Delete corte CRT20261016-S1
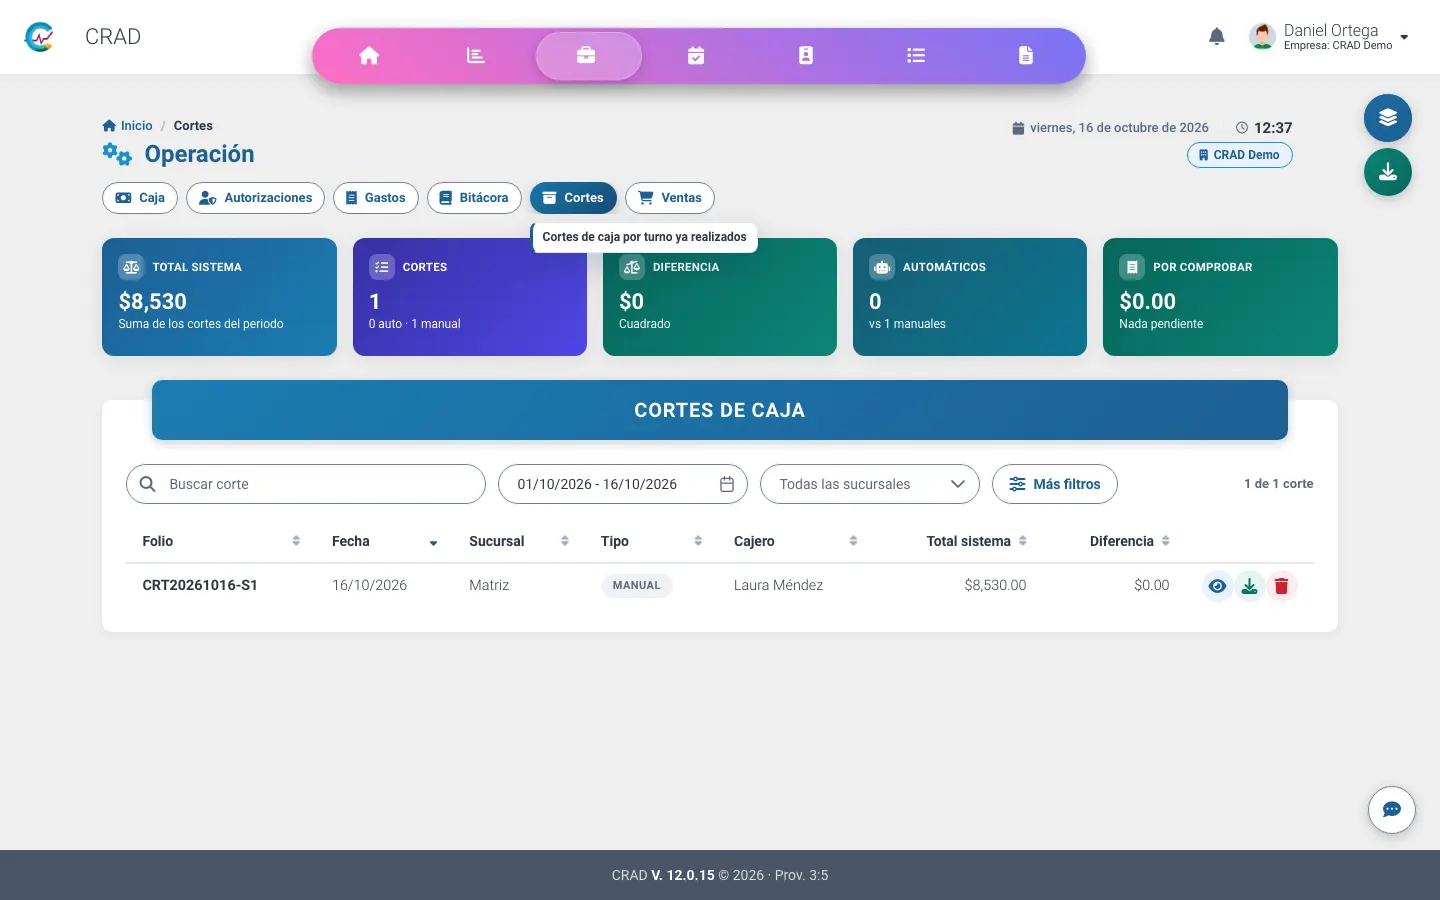 (1281, 586)
